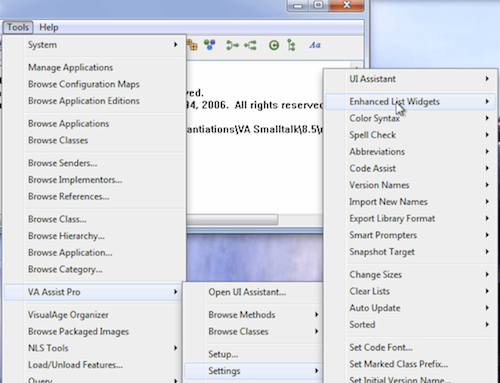Open the Color Syntax submenu
Image resolution: width=500 pixels, height=383 pixels.
coord(410,118)
